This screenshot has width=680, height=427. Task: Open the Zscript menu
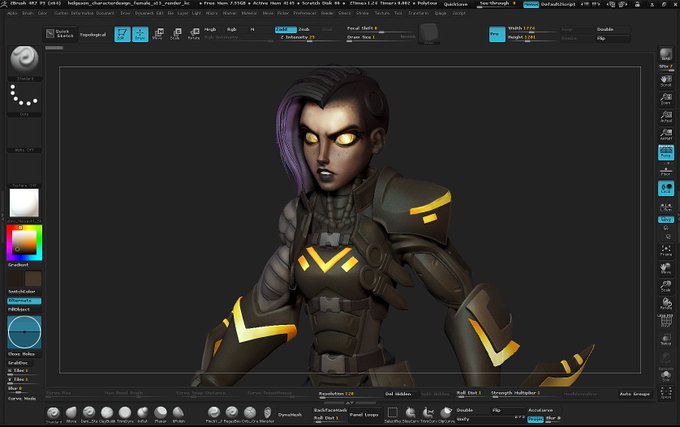[x=459, y=13]
